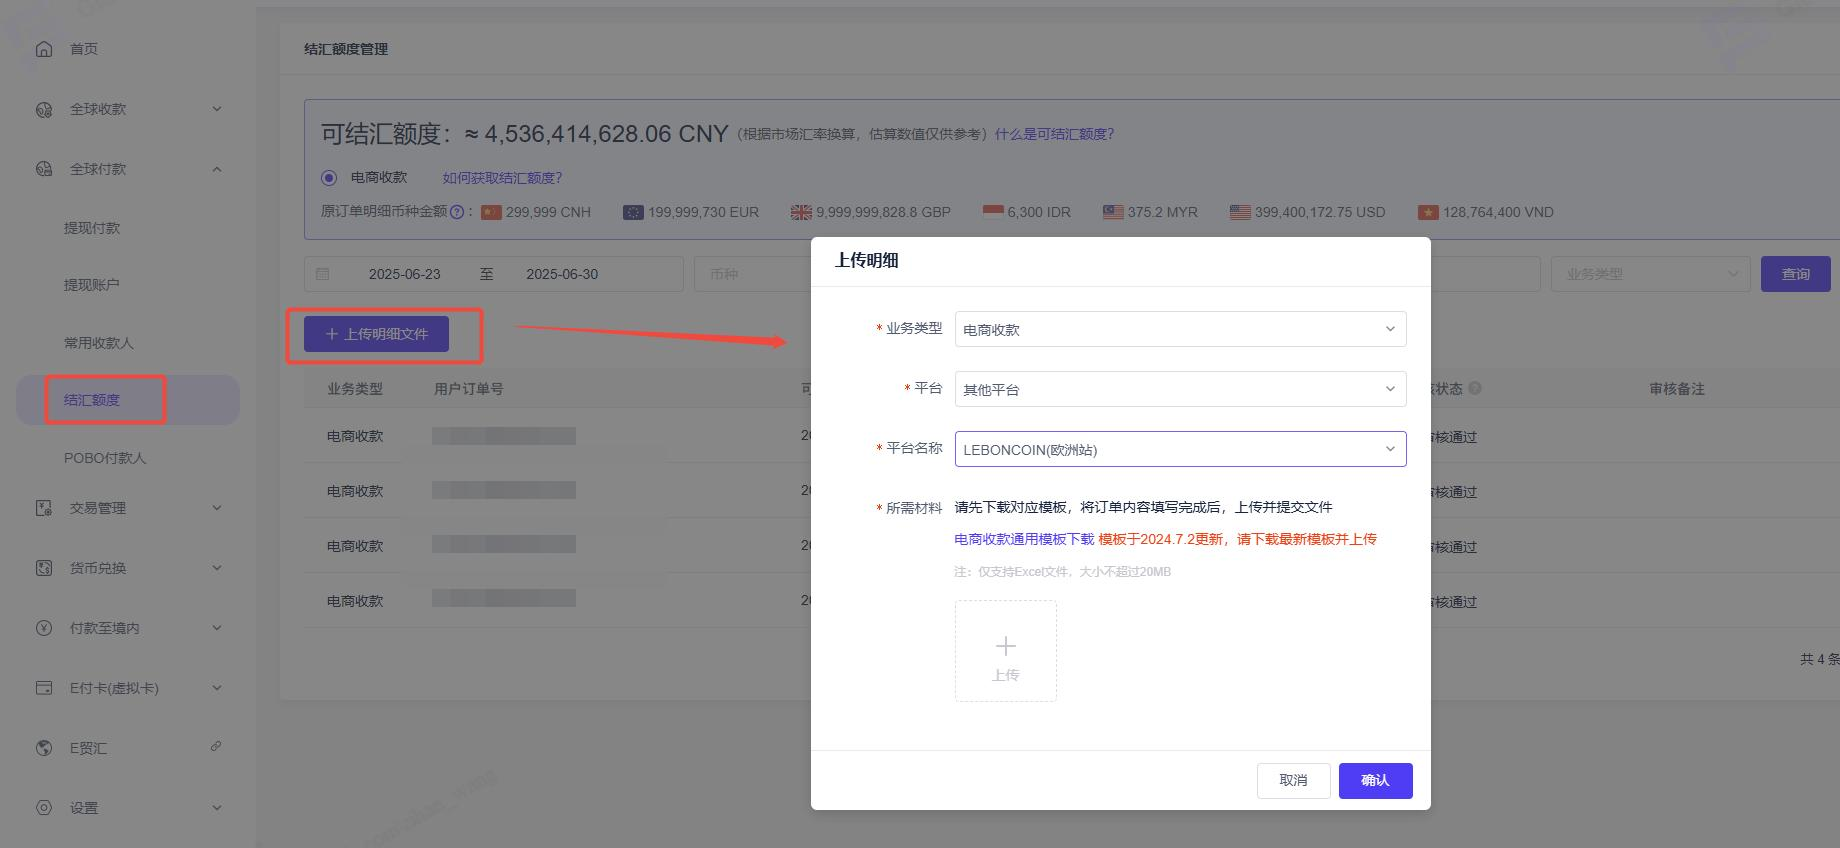Click the 确认 button in the dialog
This screenshot has width=1840, height=848.
point(1375,780)
